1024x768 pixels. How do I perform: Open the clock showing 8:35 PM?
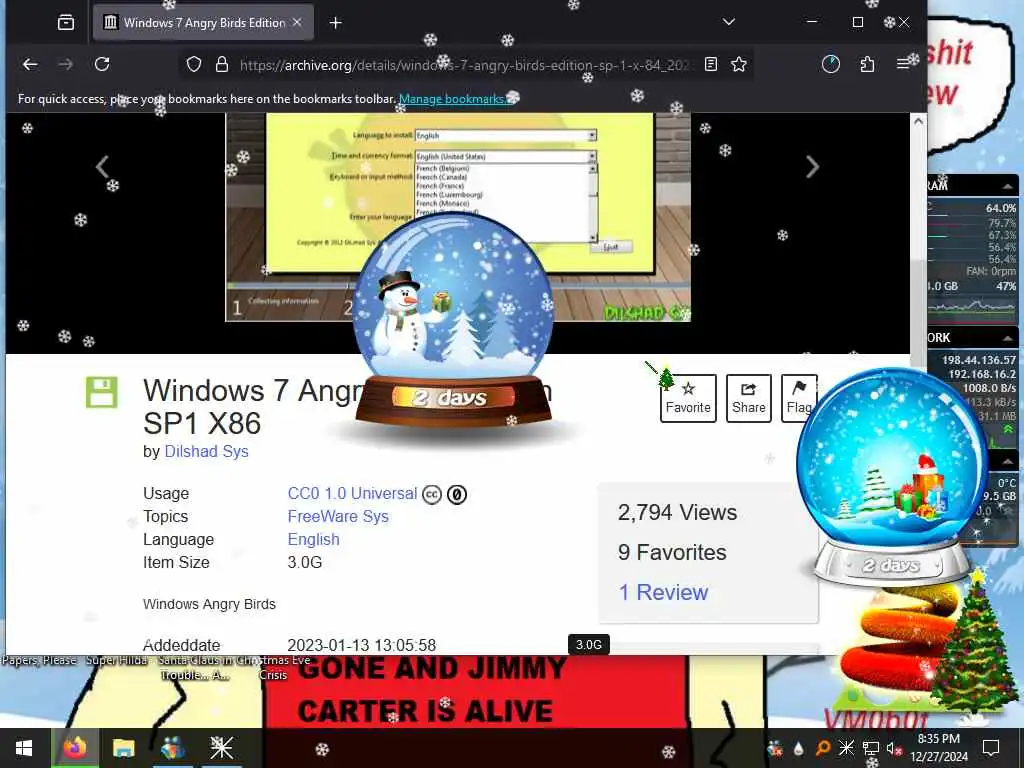point(939,748)
